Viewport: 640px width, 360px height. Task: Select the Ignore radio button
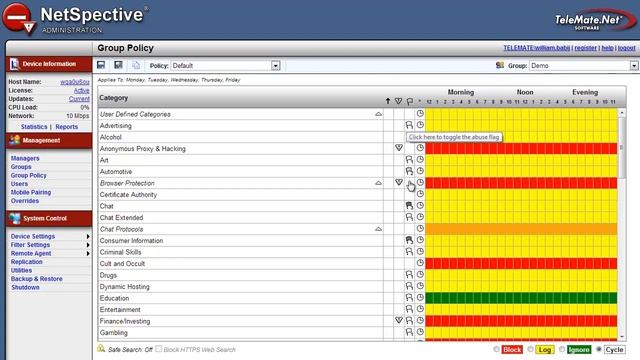pyautogui.click(x=562, y=349)
